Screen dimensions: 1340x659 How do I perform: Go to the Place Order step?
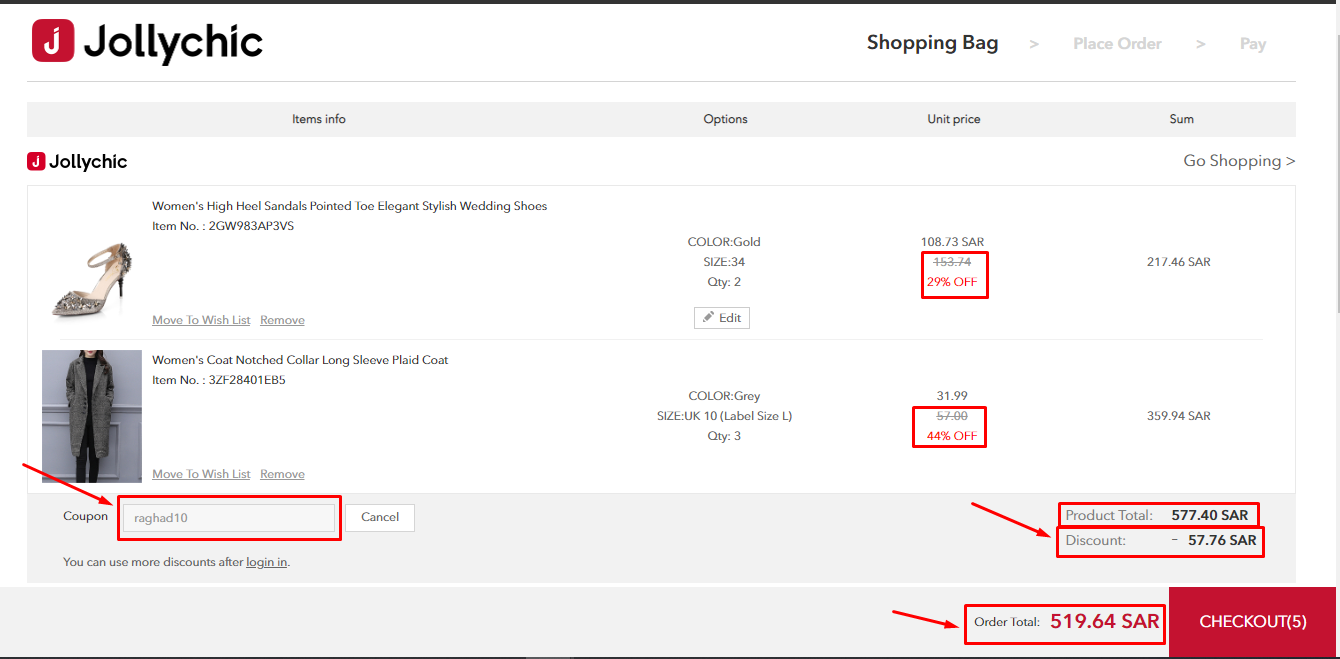pos(1117,44)
